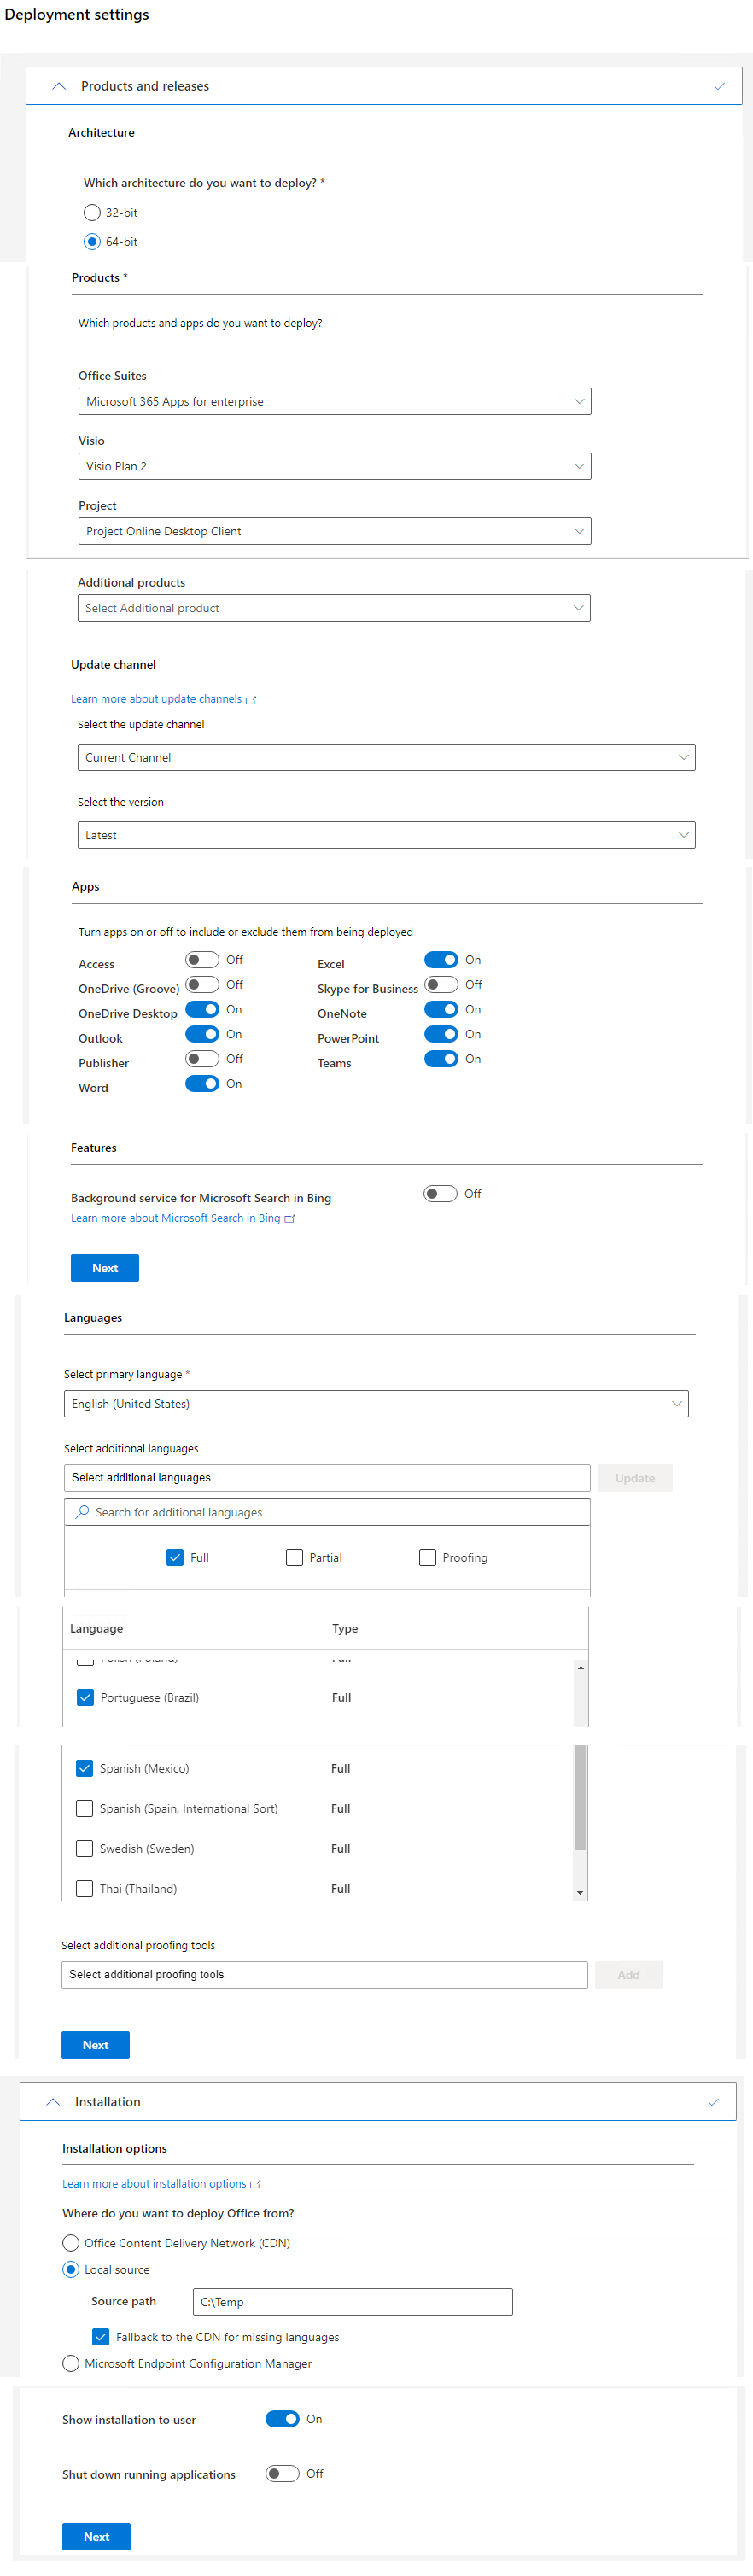Image resolution: width=753 pixels, height=2576 pixels.
Task: Toggle Shut down running applications switch
Action: tap(282, 2473)
